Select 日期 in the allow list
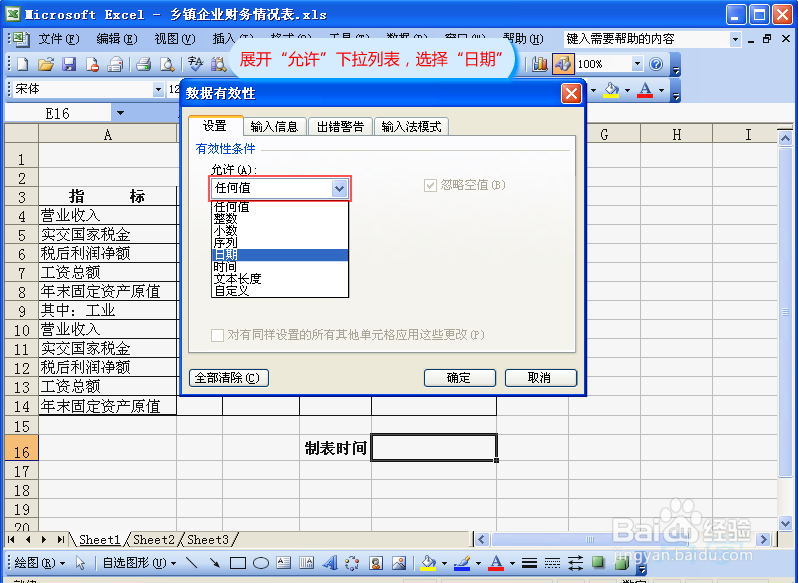The image size is (798, 583). (280, 255)
